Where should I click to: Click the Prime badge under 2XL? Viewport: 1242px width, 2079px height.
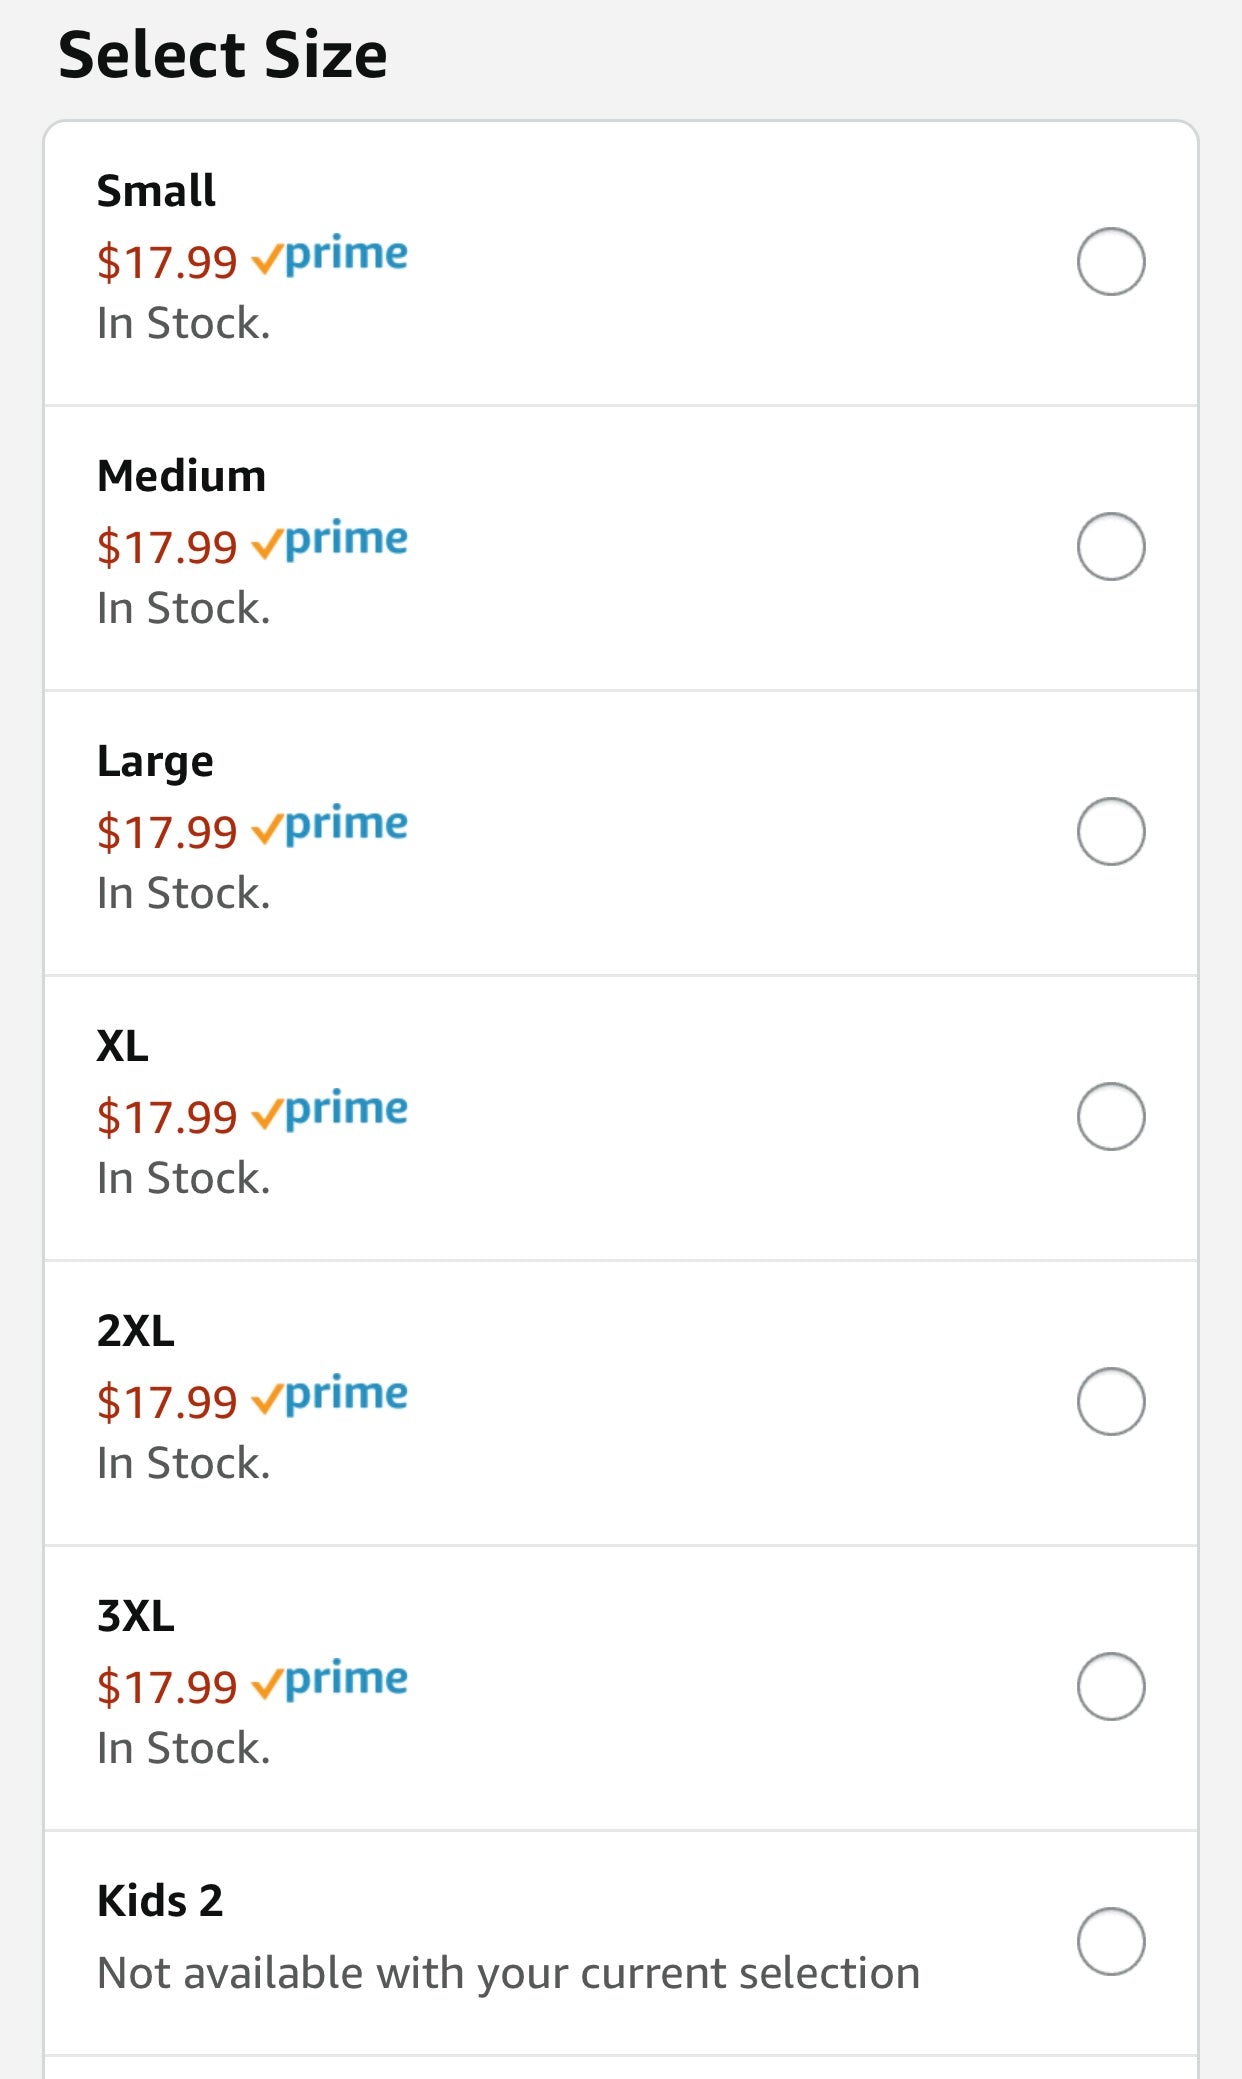(329, 1398)
